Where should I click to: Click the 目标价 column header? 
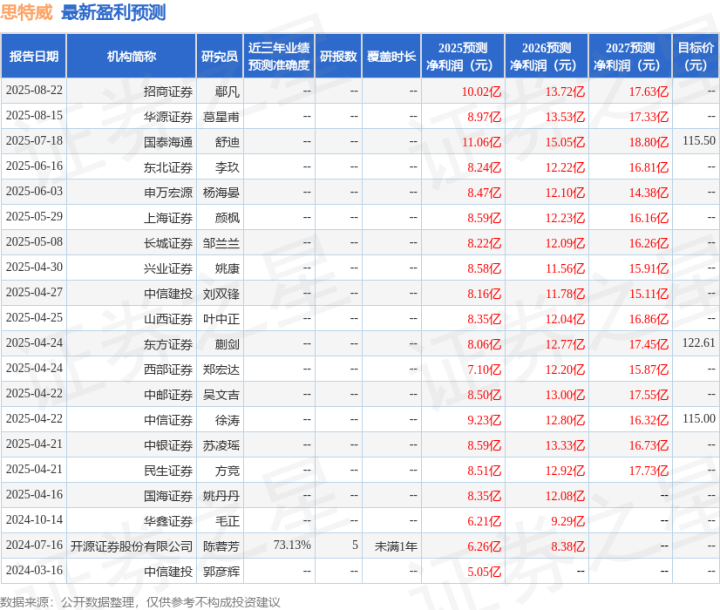695,56
